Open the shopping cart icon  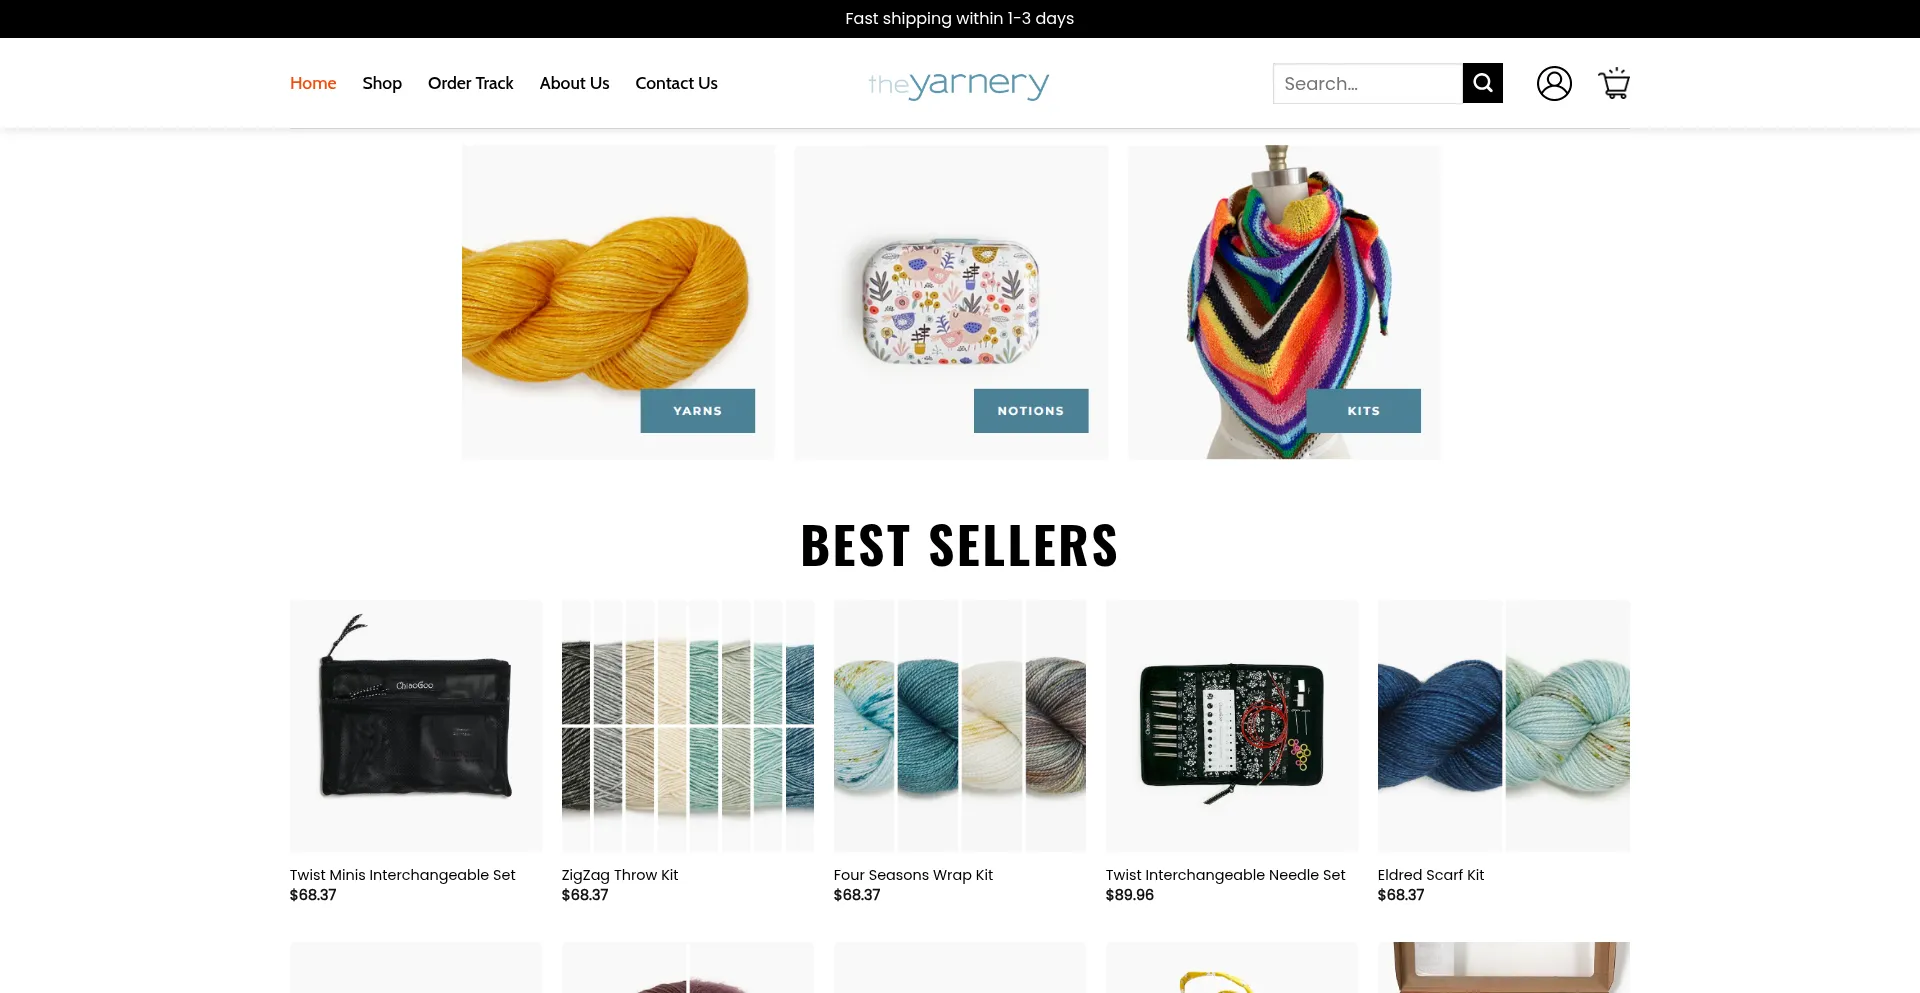coord(1614,83)
